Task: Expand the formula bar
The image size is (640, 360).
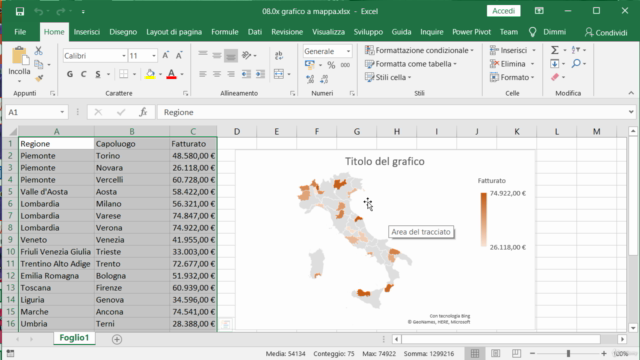Action: click(631, 112)
